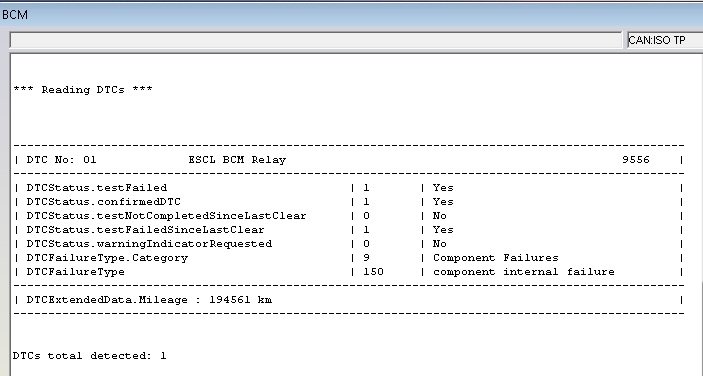
Task: Click the BCM window title text
Action: point(15,15)
